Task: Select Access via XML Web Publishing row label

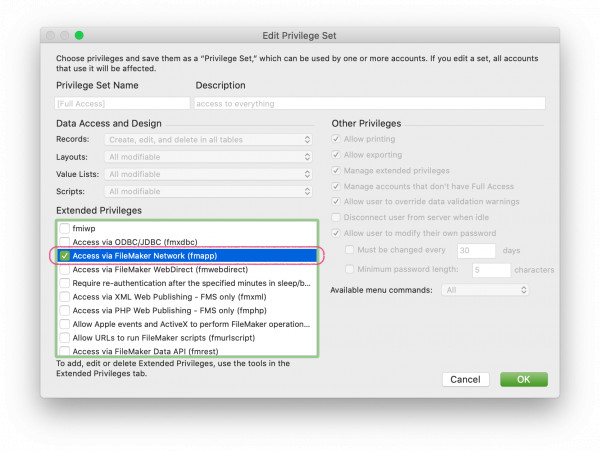Action: point(170,297)
